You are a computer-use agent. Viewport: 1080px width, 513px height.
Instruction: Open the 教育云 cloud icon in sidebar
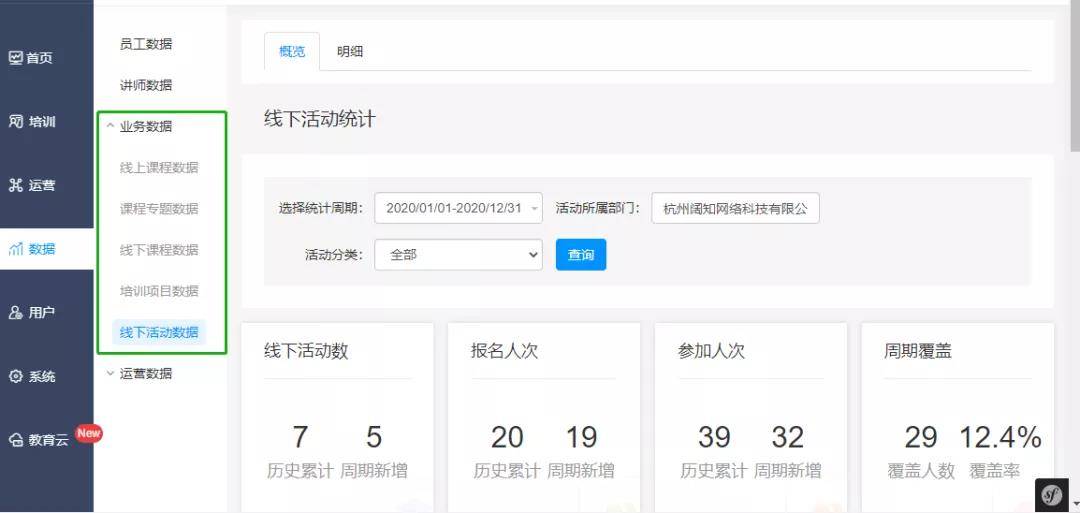click(16, 440)
